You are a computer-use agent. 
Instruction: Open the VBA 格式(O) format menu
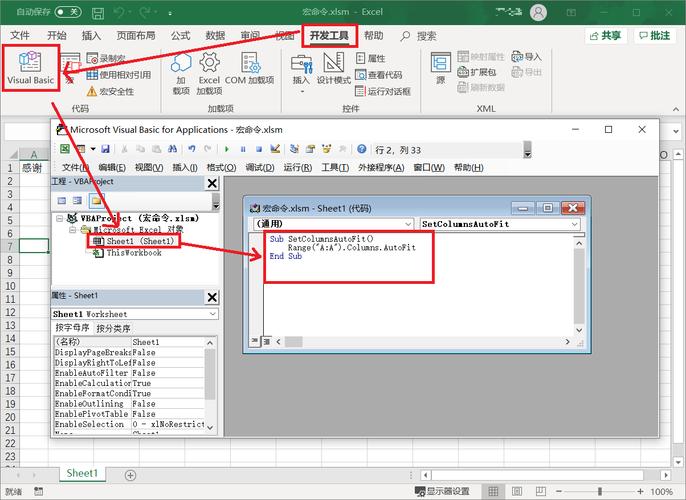click(x=221, y=168)
